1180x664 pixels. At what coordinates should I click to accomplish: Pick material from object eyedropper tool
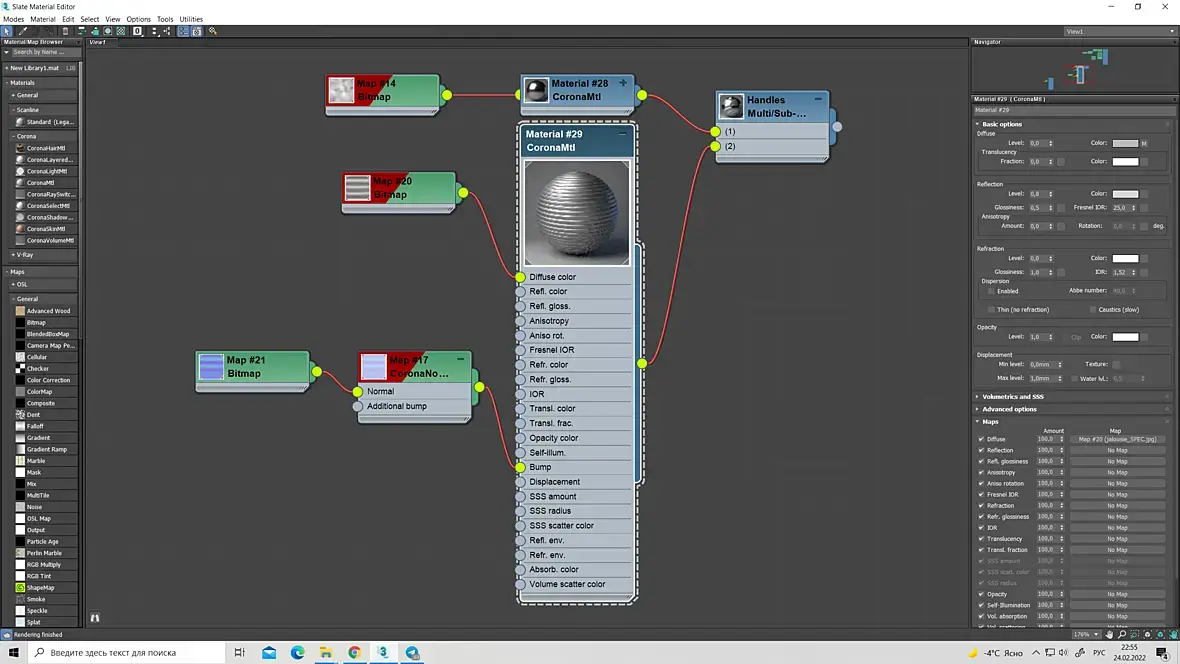coord(23,32)
